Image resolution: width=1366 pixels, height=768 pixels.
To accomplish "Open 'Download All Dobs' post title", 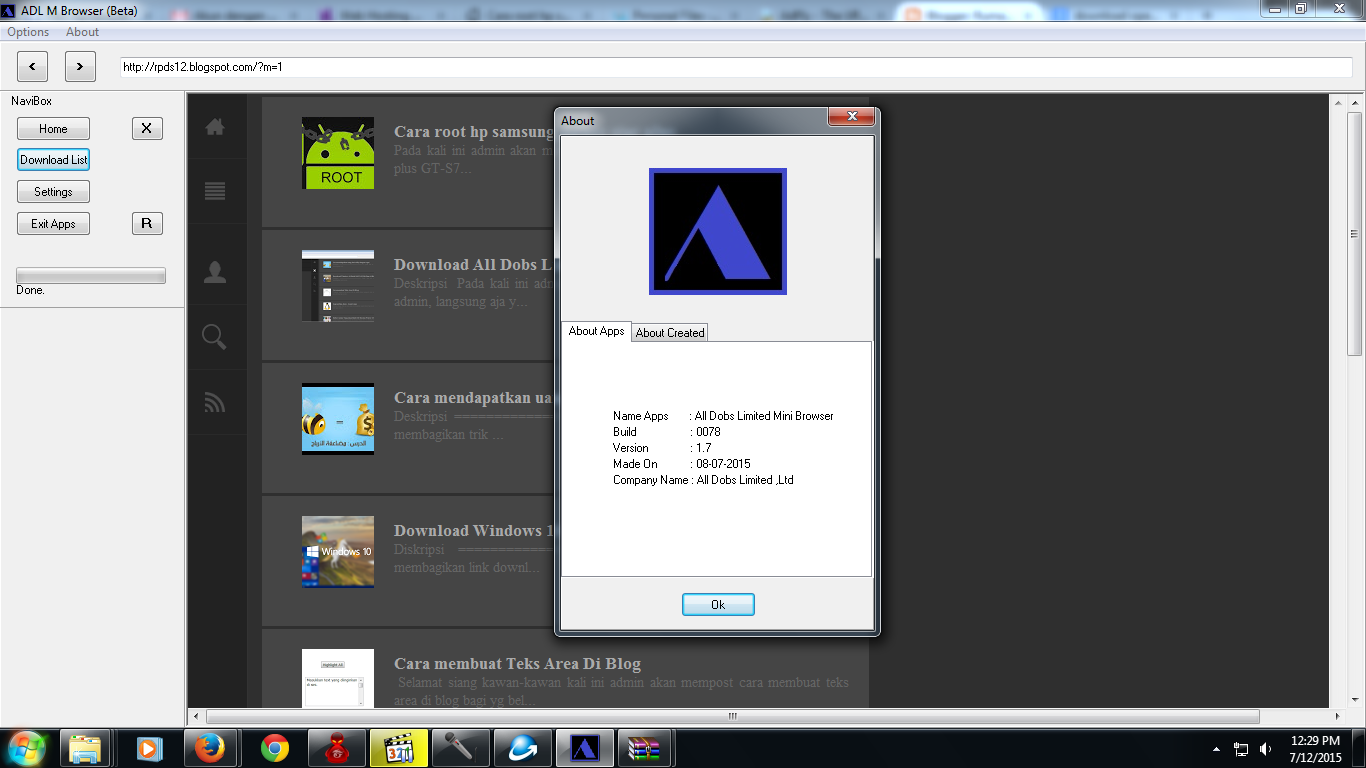I will (x=474, y=265).
